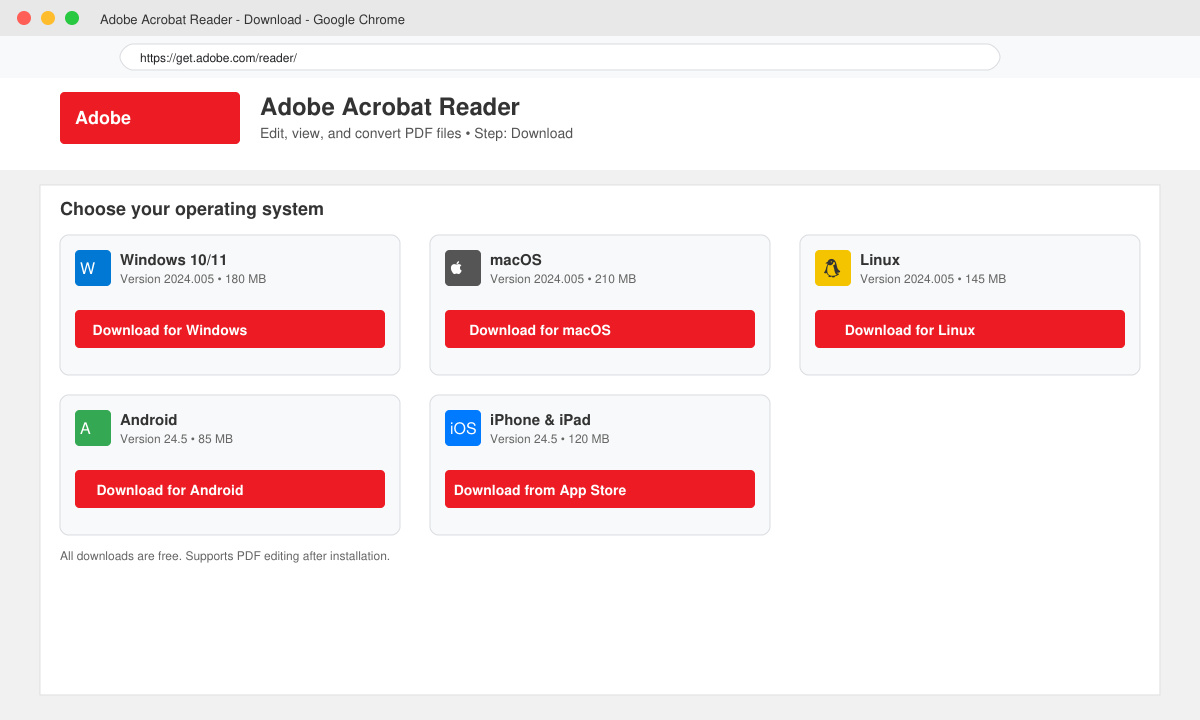This screenshot has height=720, width=1200.
Task: Select the 'macOS' card title
Action: 516,260
